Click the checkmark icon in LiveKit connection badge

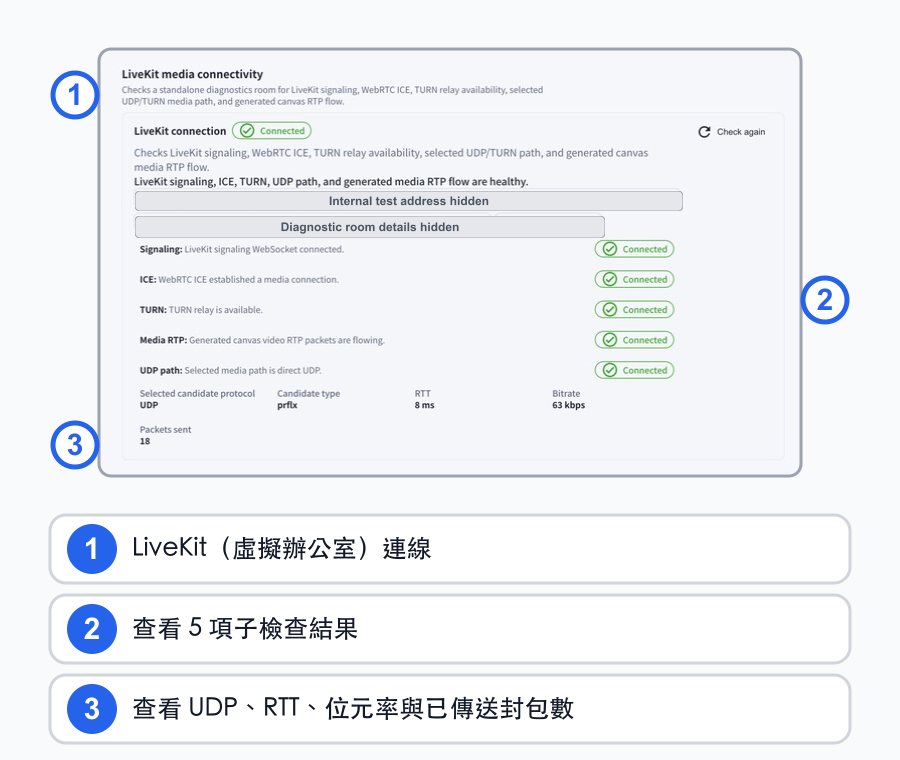pos(247,131)
